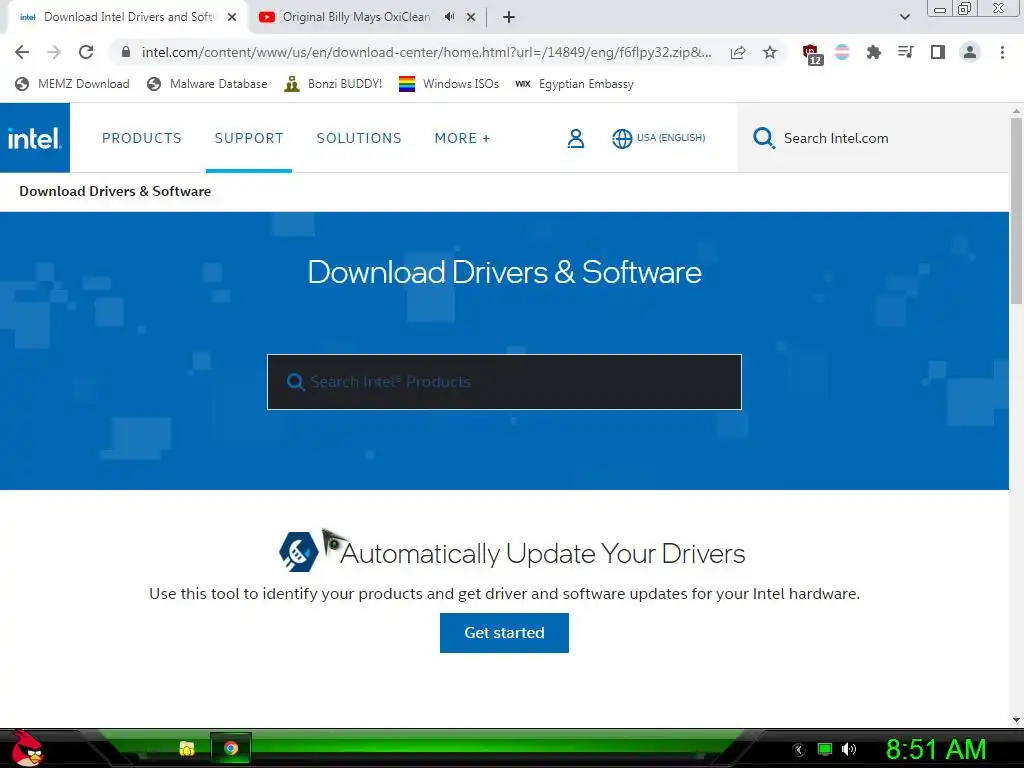Open the uBlock extension with 12 badge
Viewport: 1024px width, 768px height.
tap(812, 54)
